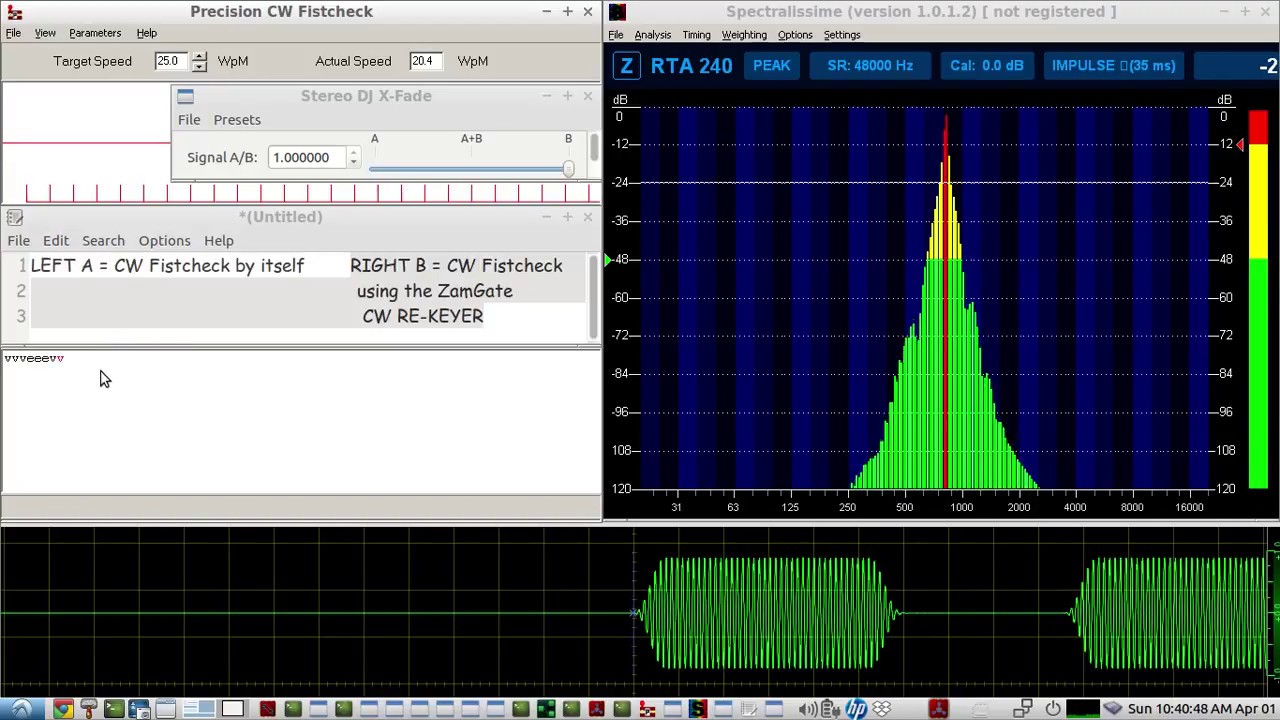Viewport: 1280px width, 720px height.
Task: Click the Z logo button in Spectralissime
Action: coord(626,66)
